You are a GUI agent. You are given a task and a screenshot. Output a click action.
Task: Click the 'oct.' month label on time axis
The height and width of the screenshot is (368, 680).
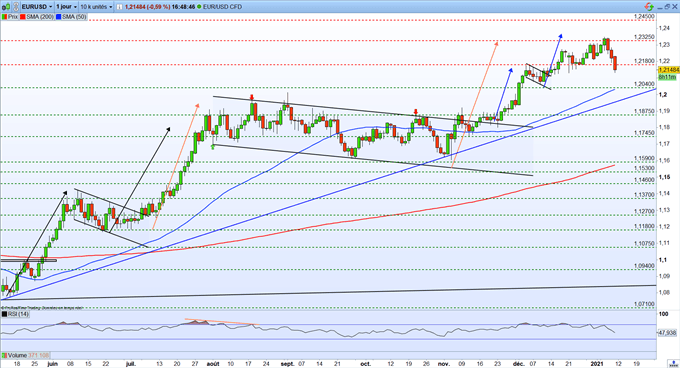pos(366,364)
